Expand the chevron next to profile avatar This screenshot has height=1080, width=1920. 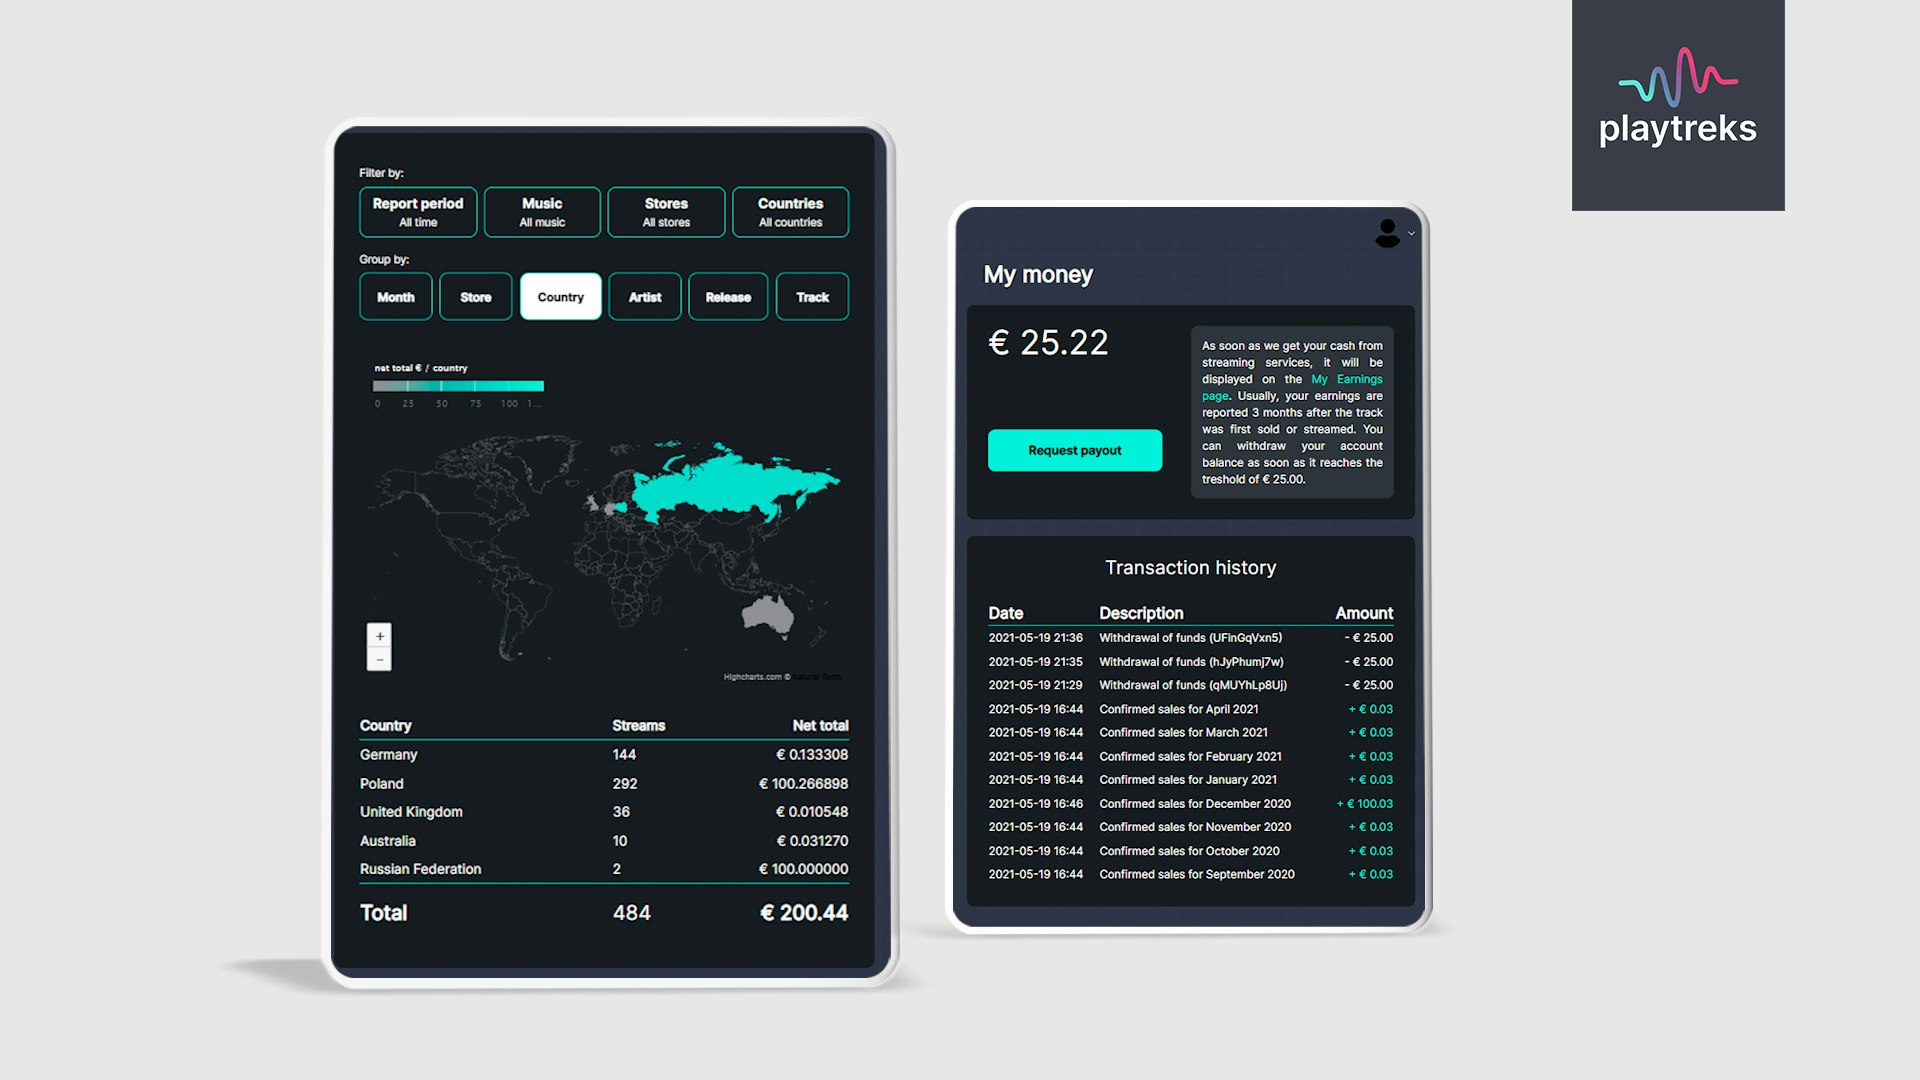coord(1411,234)
